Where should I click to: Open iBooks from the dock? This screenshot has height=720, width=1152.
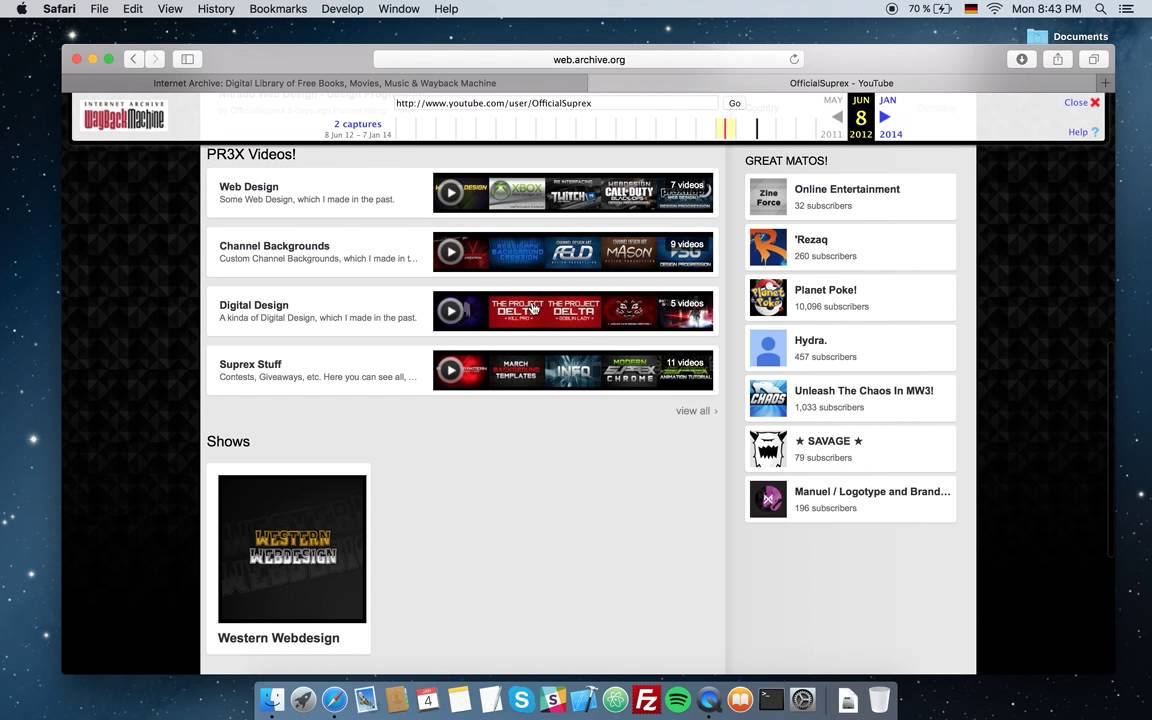(x=740, y=699)
